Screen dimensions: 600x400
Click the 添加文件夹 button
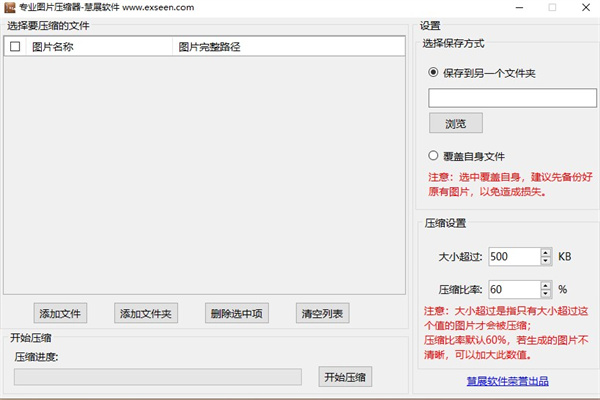click(x=146, y=314)
